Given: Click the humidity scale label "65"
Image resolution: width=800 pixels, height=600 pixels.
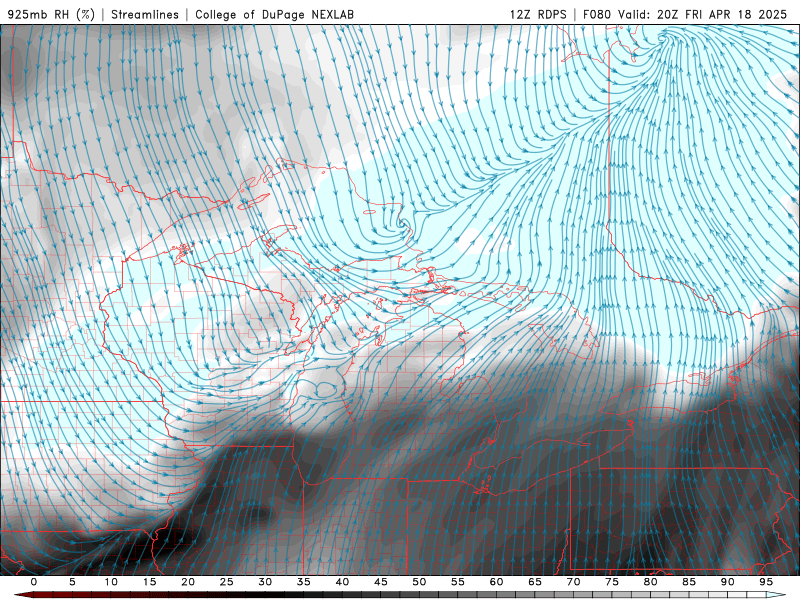Looking at the screenshot, I should 535,582.
